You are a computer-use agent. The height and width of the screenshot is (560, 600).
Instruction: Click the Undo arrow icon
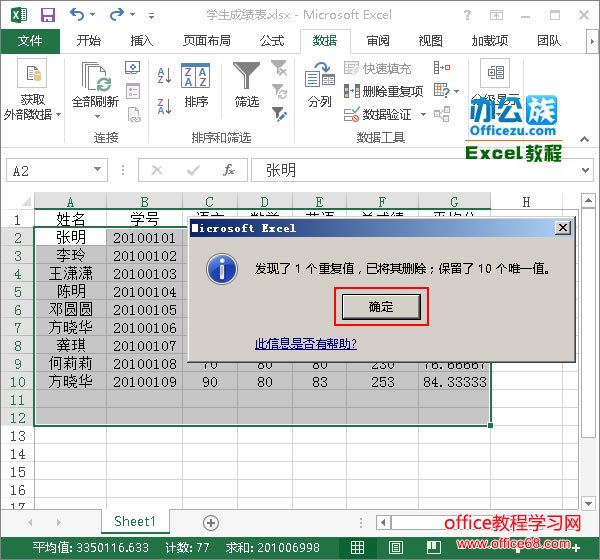point(77,15)
